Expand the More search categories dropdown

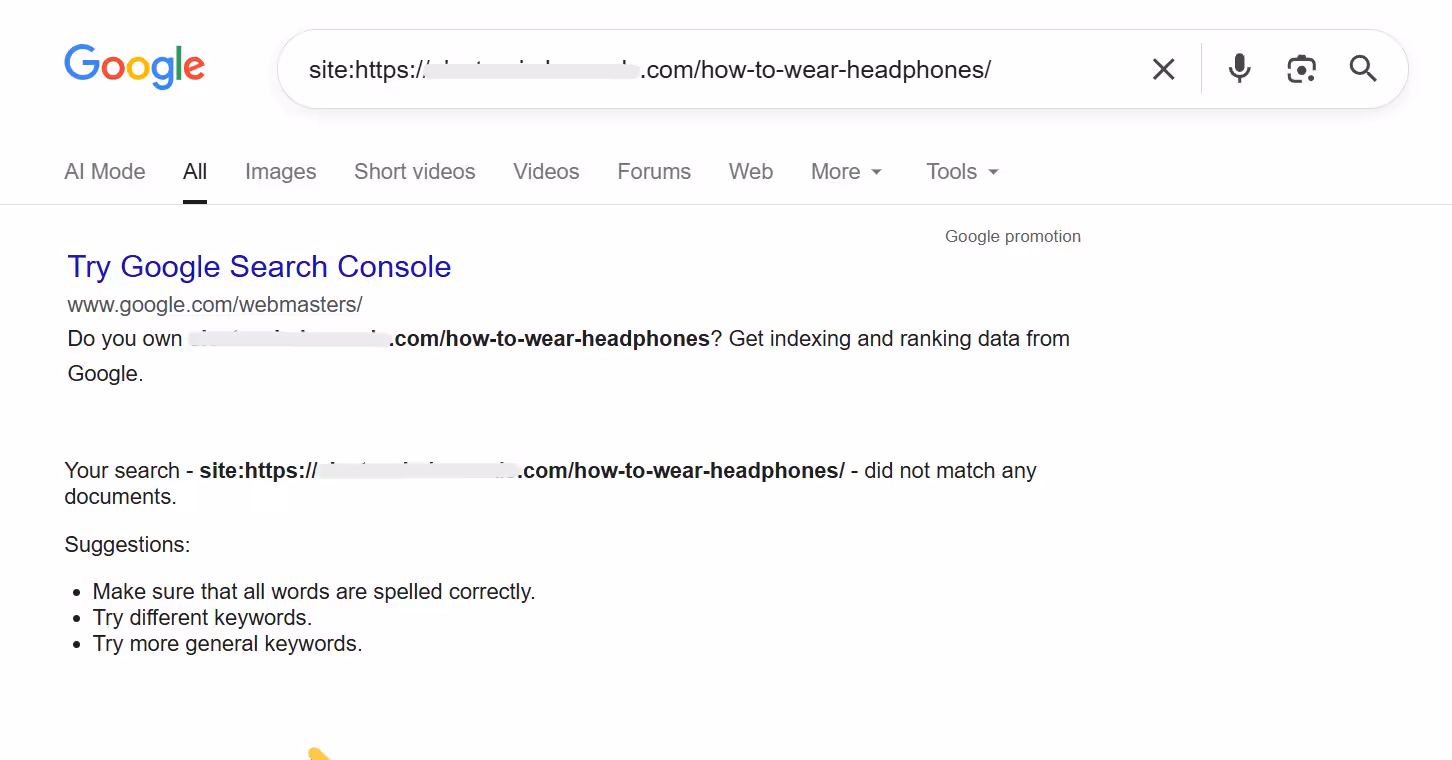[x=845, y=171]
